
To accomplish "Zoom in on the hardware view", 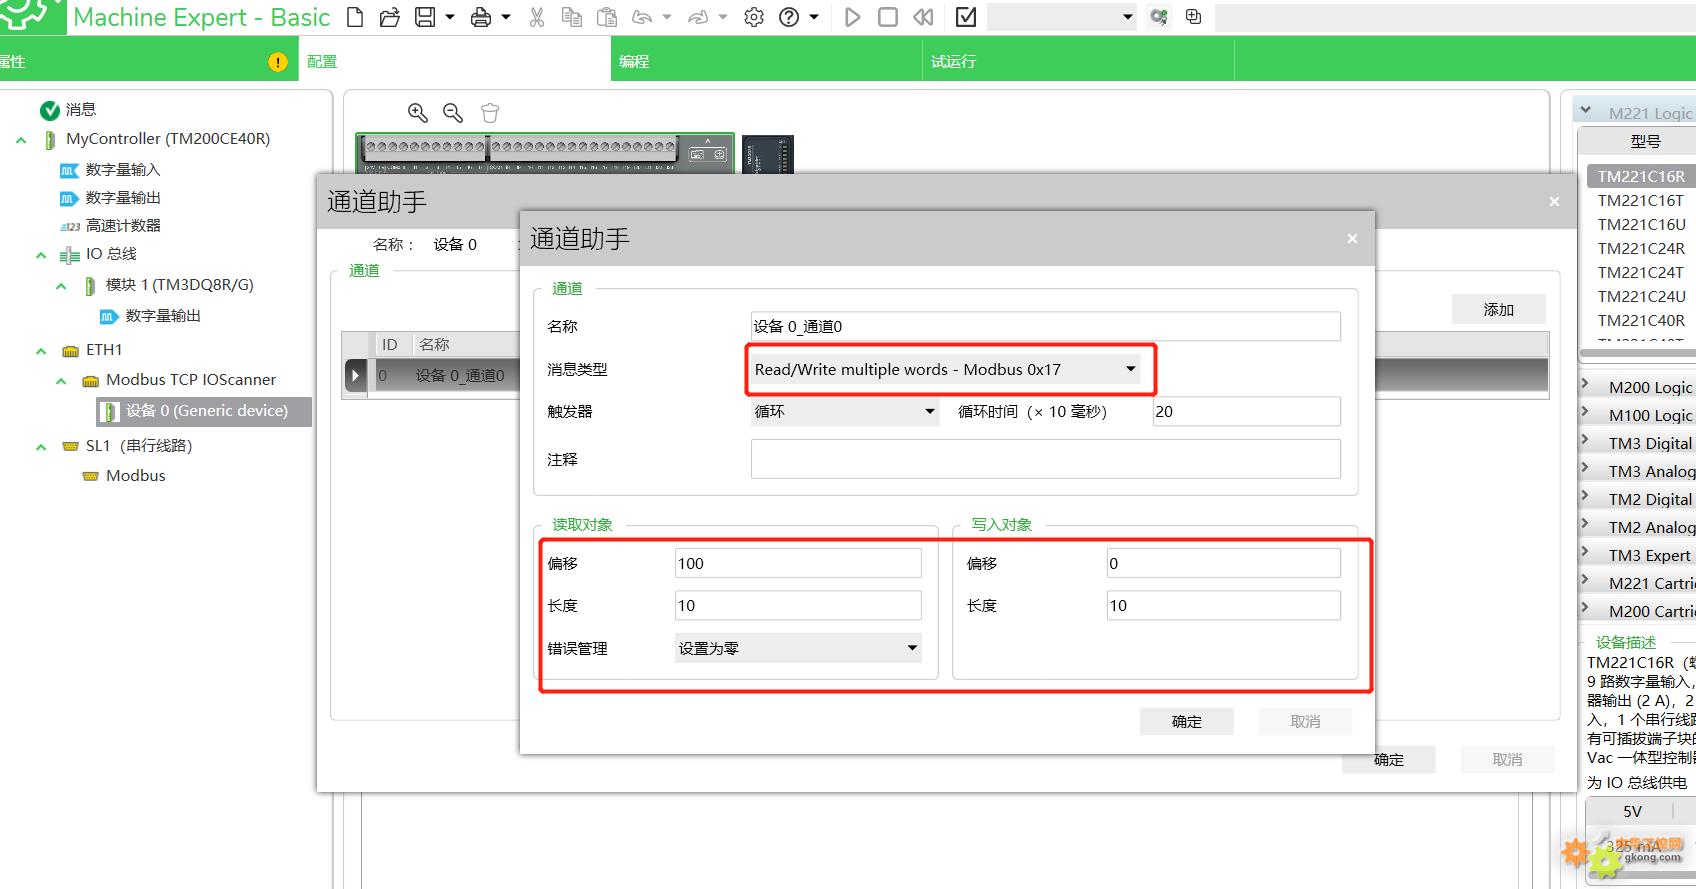I will tap(418, 113).
